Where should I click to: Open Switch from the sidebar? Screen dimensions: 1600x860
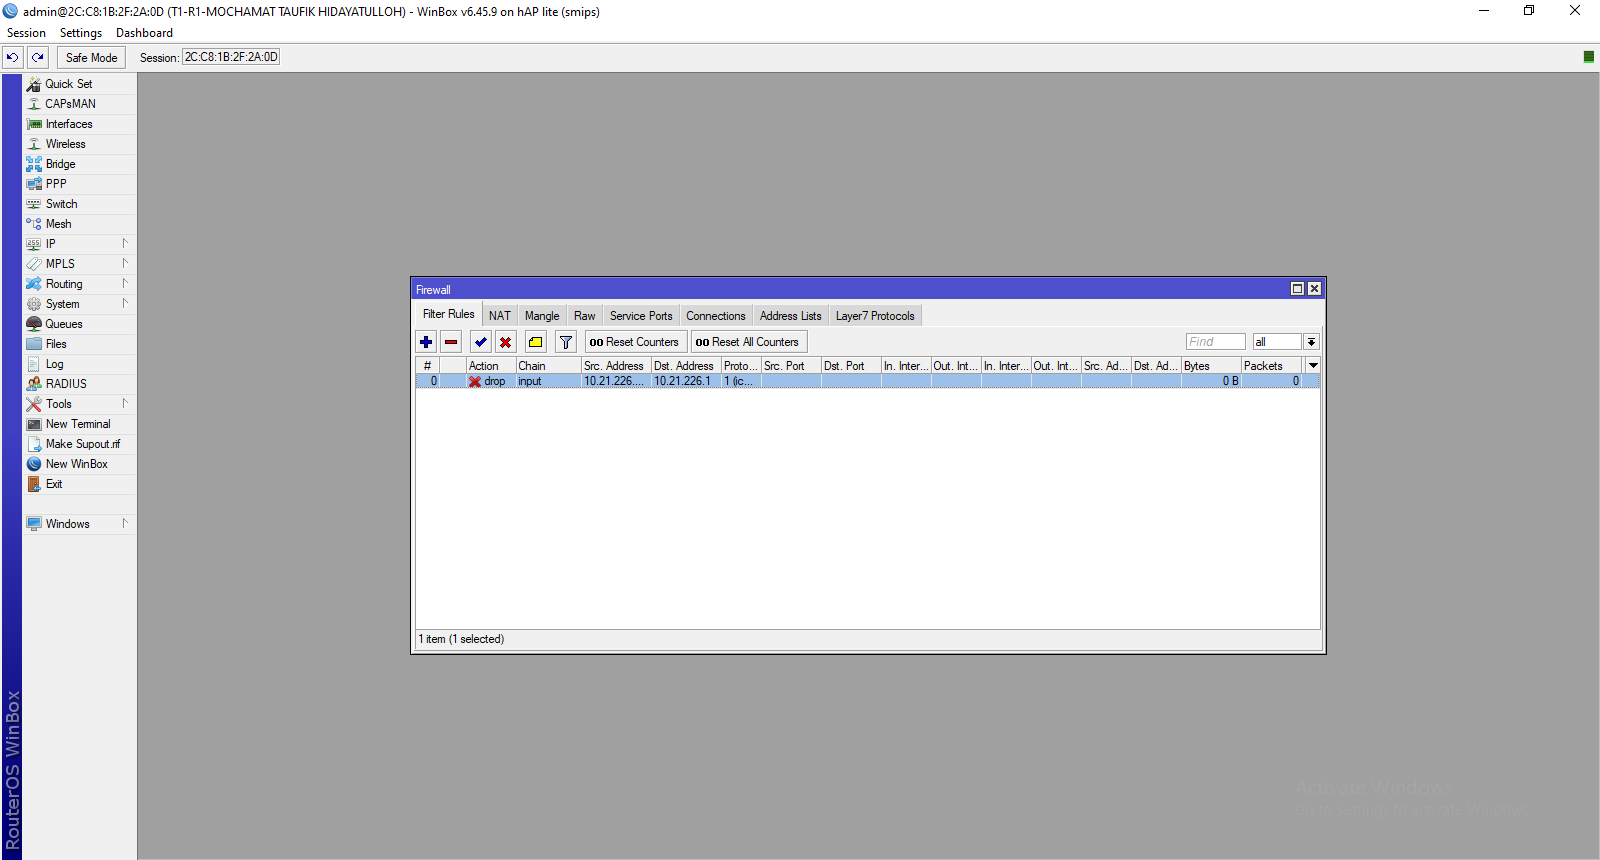coord(80,204)
